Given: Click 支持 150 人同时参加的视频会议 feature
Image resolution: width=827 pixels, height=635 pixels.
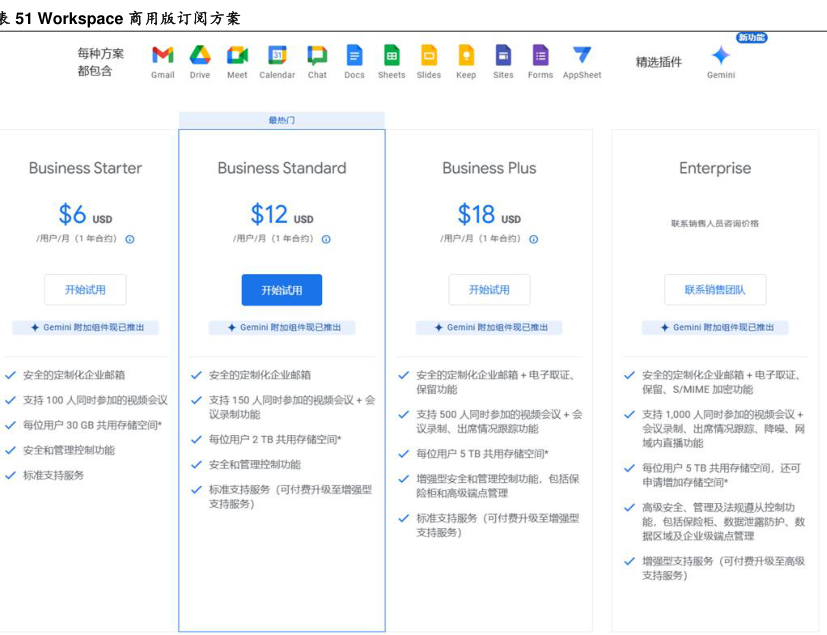Looking at the screenshot, I should click(x=292, y=407).
